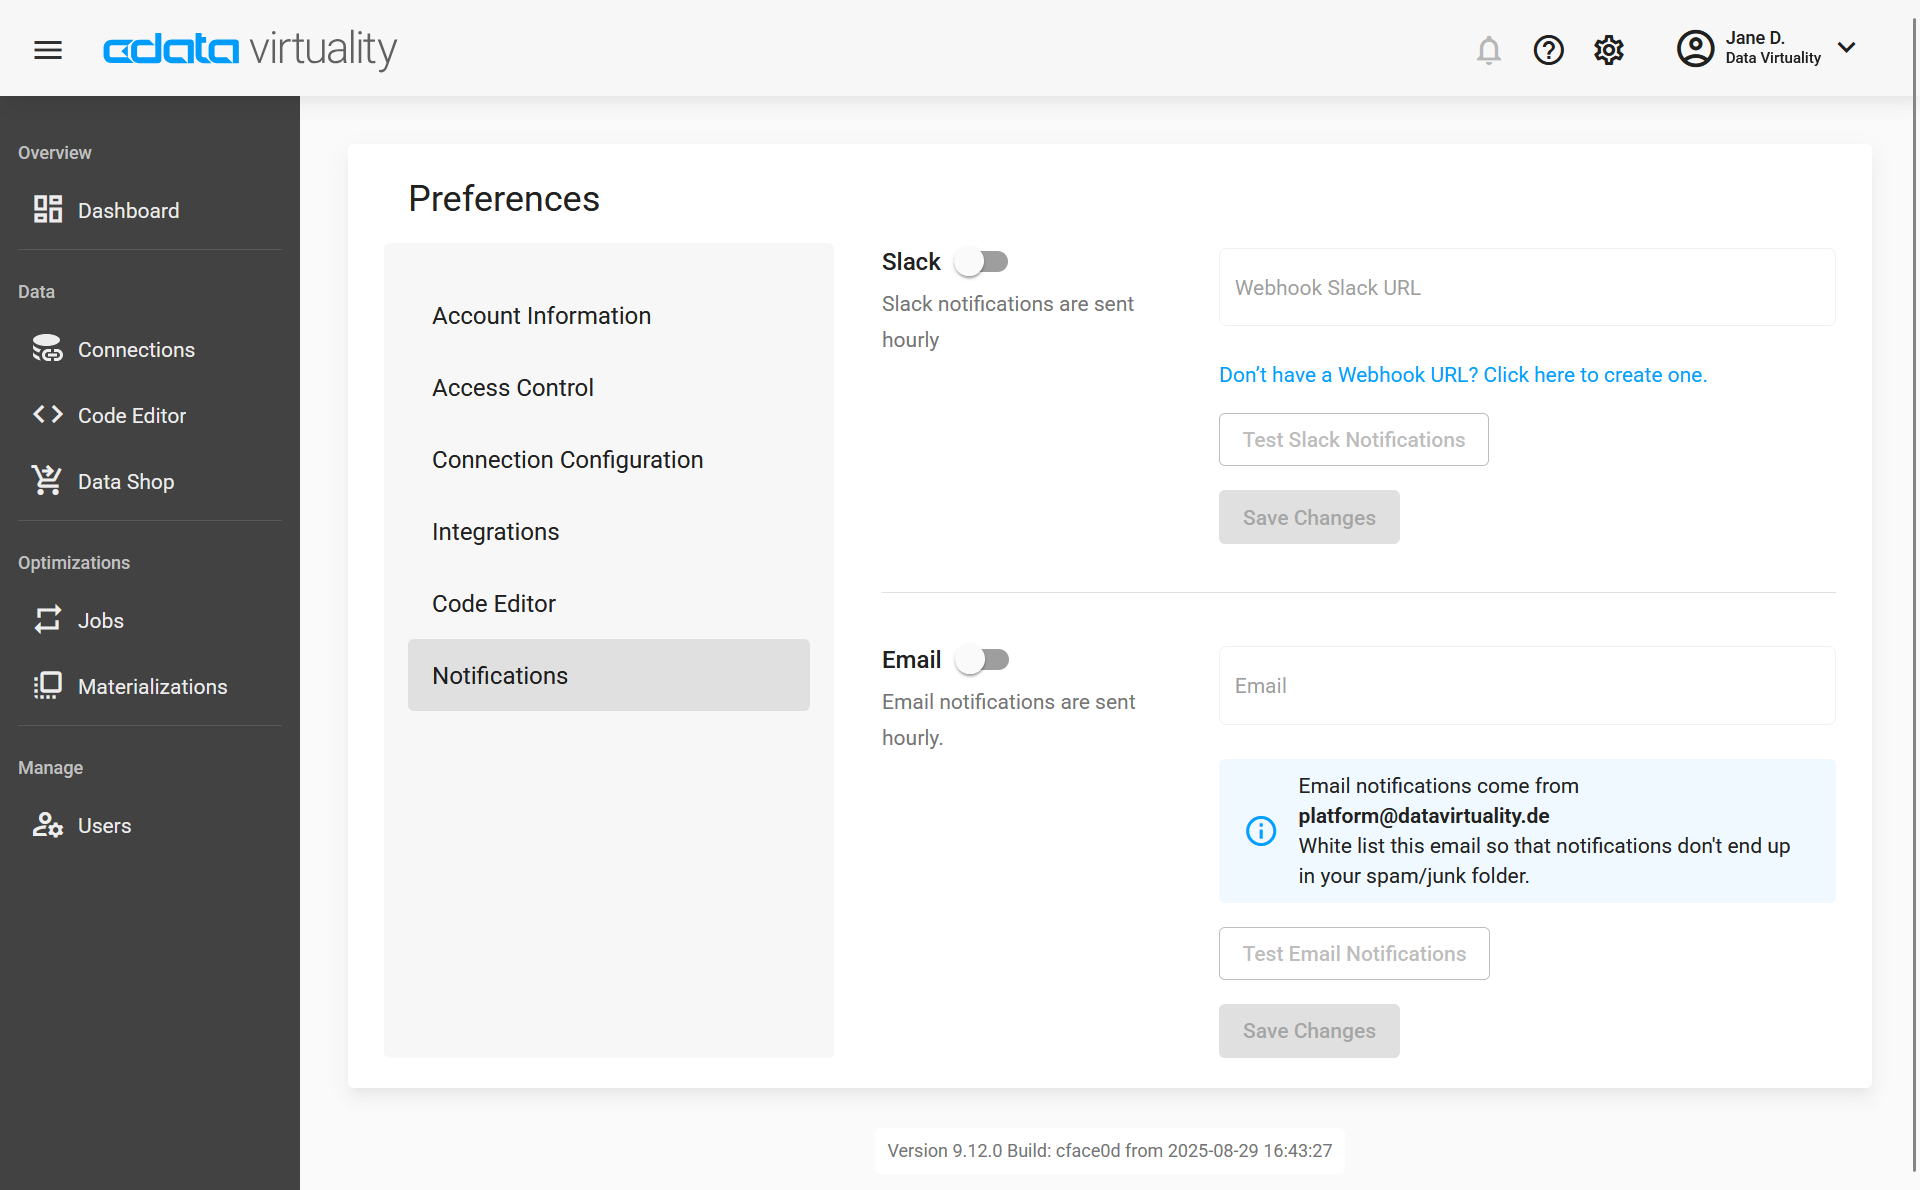Image resolution: width=1920 pixels, height=1190 pixels.
Task: Open the settings gear icon
Action: [1608, 50]
